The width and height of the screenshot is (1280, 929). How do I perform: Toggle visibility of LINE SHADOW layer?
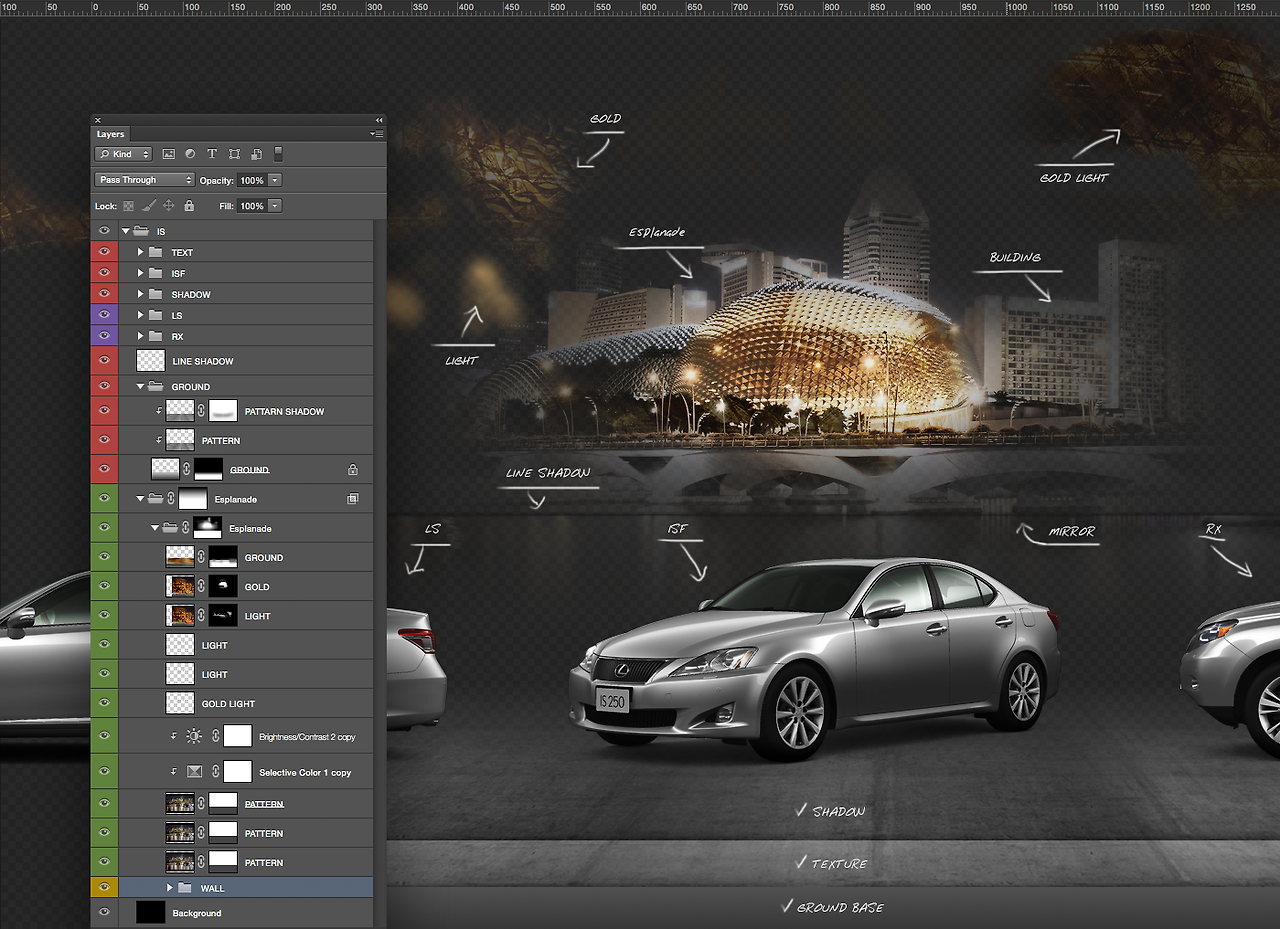pos(104,361)
